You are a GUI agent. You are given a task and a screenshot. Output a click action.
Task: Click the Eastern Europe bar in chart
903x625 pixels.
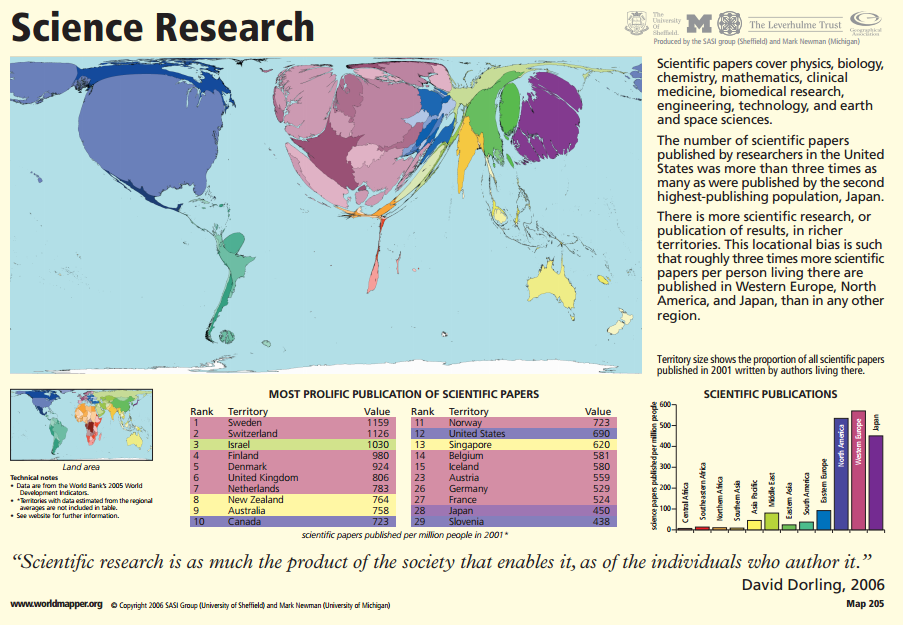point(824,520)
